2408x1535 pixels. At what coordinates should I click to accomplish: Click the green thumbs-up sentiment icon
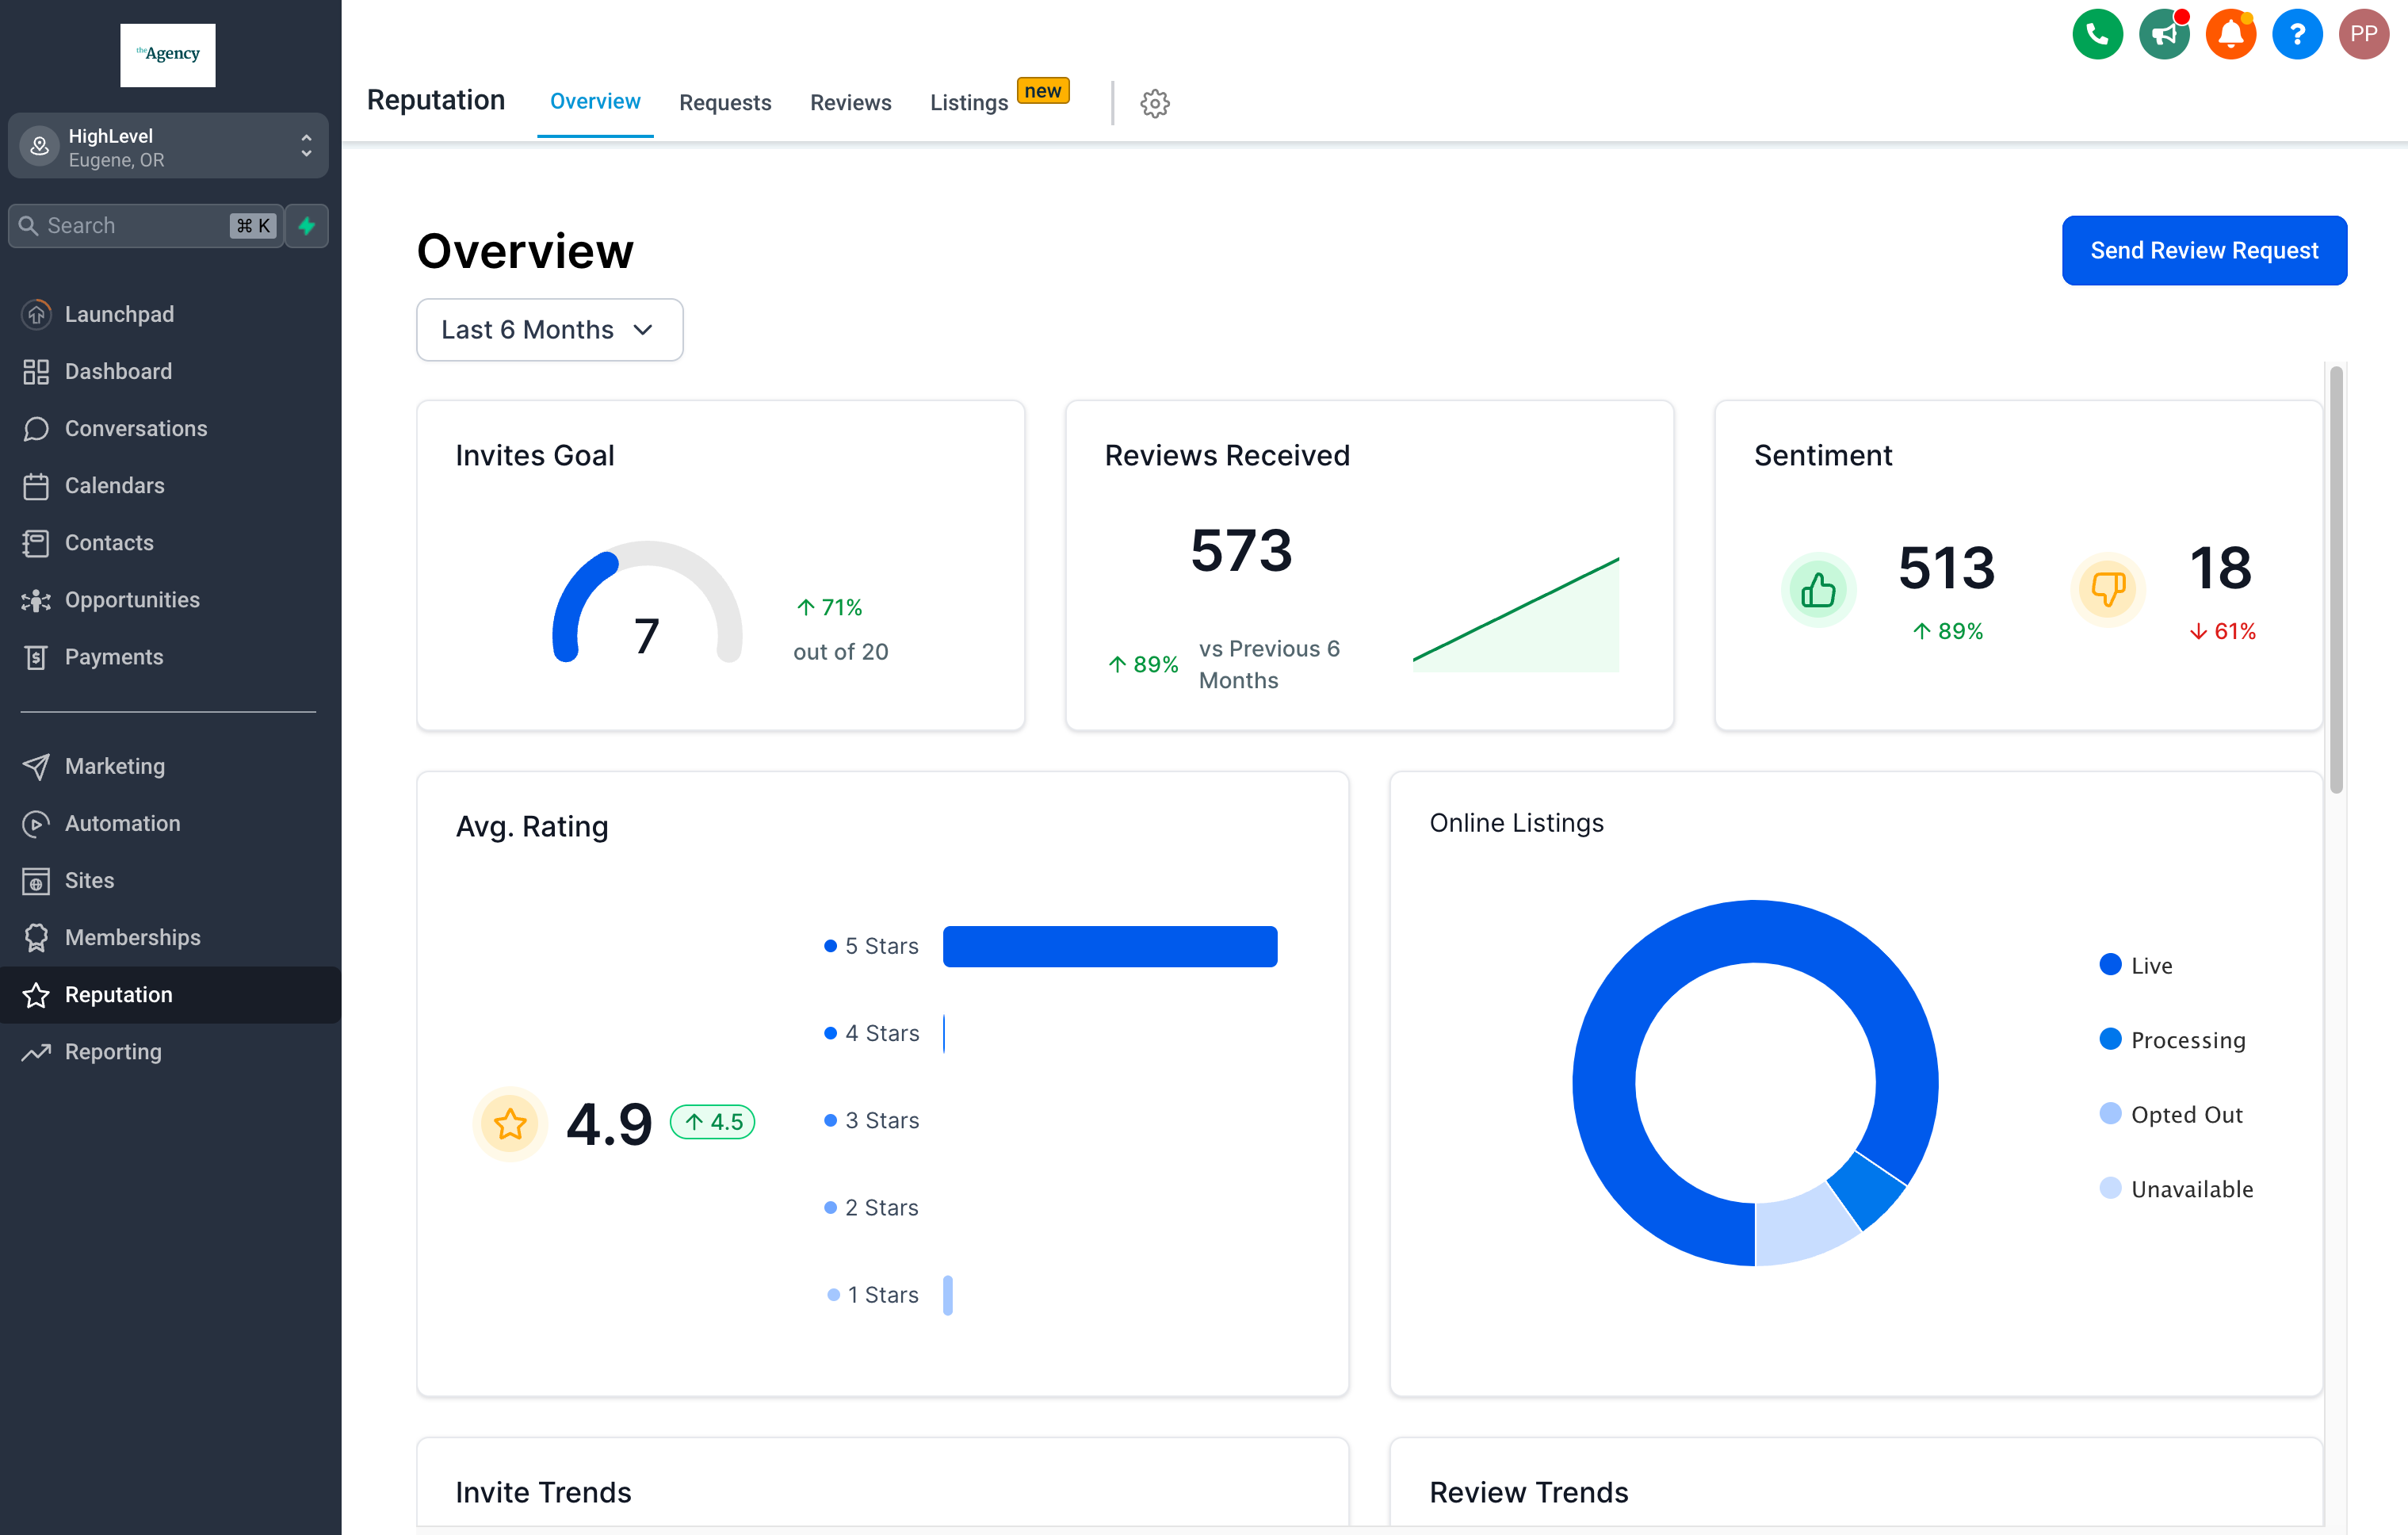(x=1818, y=590)
